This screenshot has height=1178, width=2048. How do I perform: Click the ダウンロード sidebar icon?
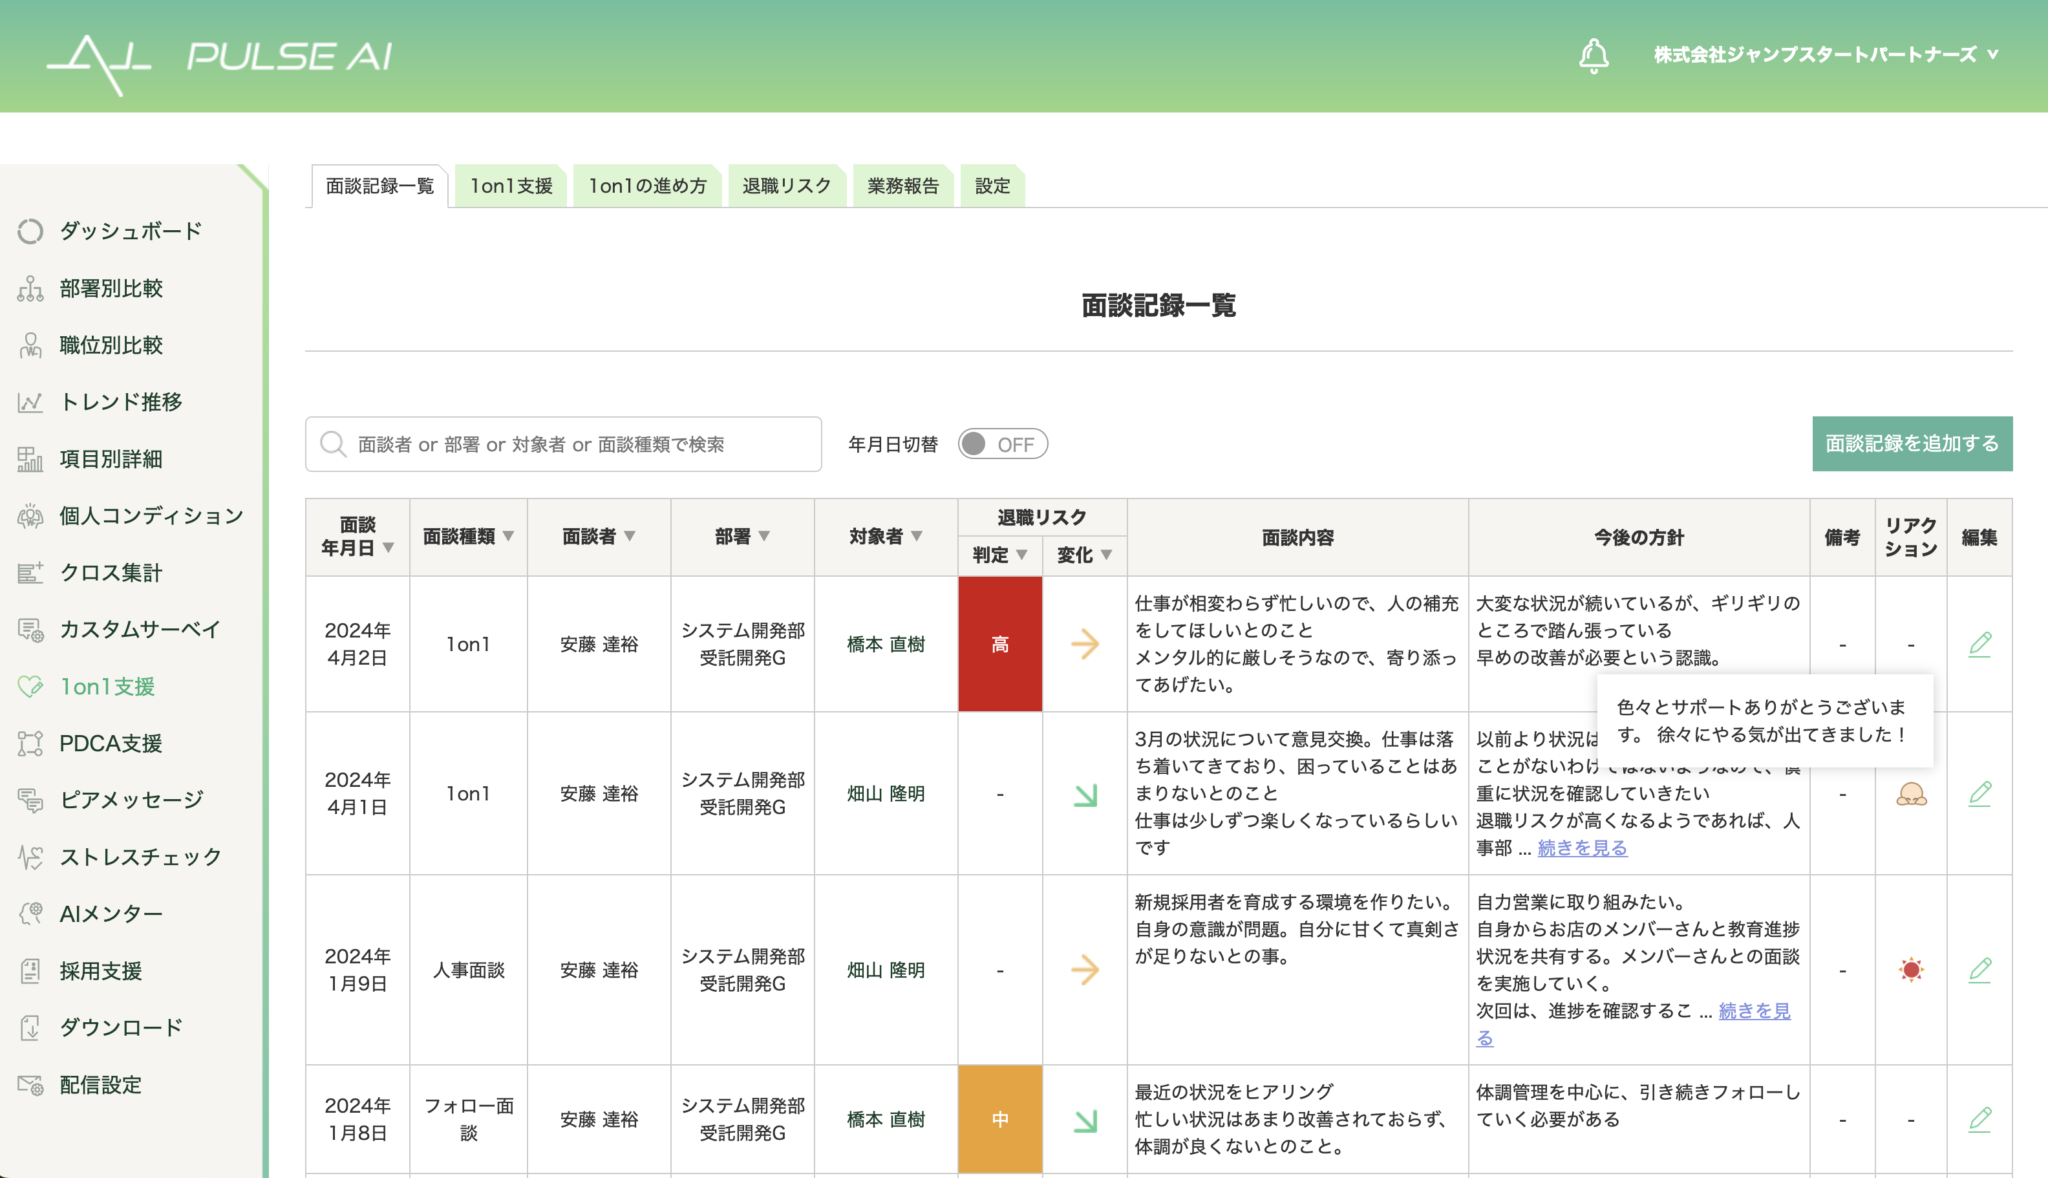31,1027
